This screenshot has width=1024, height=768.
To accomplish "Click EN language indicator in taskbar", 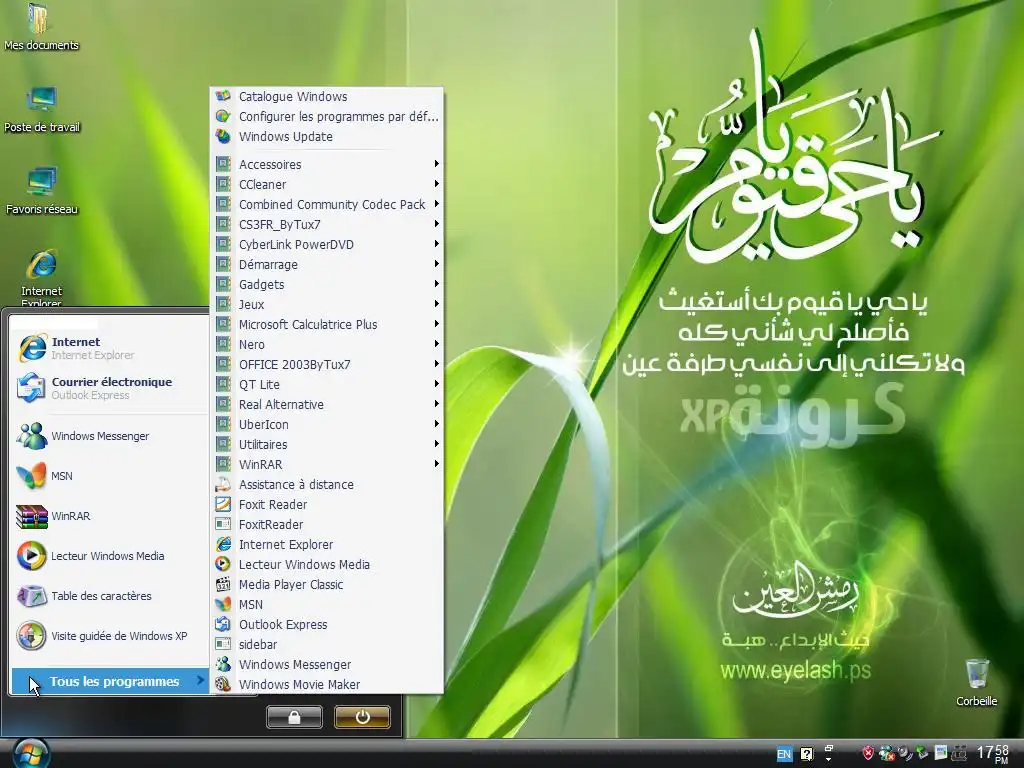I will coord(784,754).
